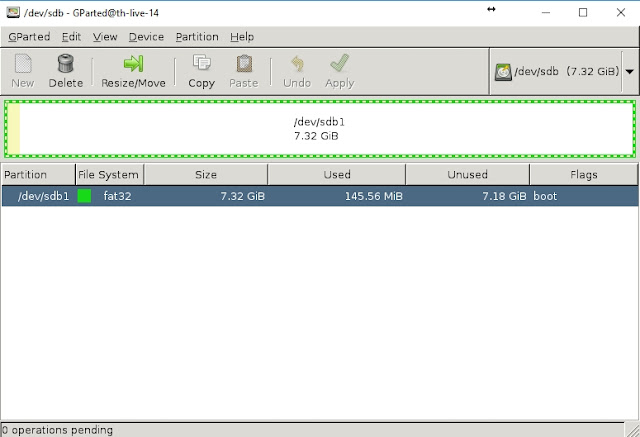The height and width of the screenshot is (437, 640).
Task: Open the Device menu
Action: [146, 37]
